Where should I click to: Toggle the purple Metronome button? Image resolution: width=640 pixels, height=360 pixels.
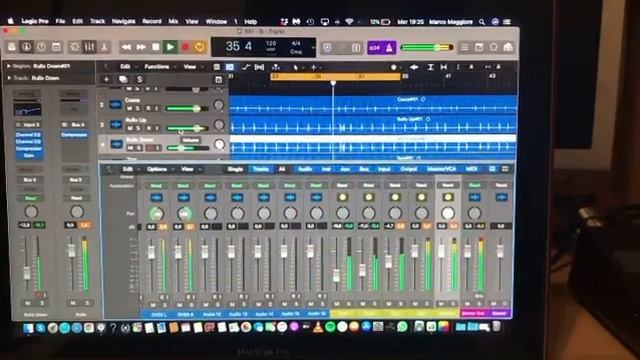(x=389, y=48)
